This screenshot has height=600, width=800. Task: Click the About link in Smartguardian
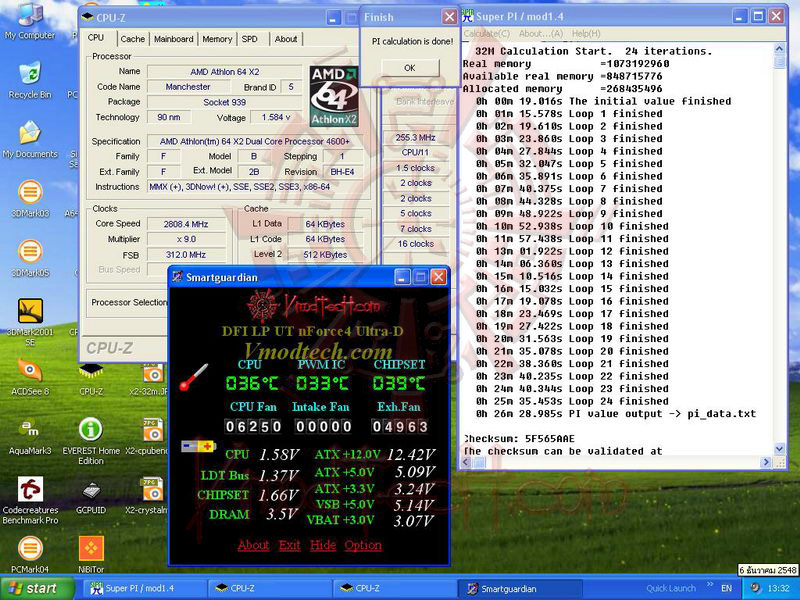click(253, 545)
